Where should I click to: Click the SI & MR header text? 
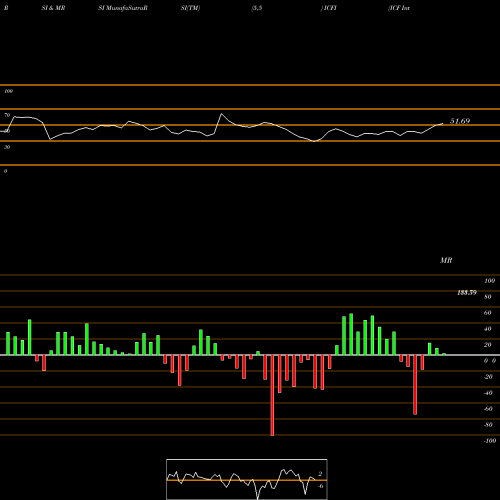click(53, 8)
